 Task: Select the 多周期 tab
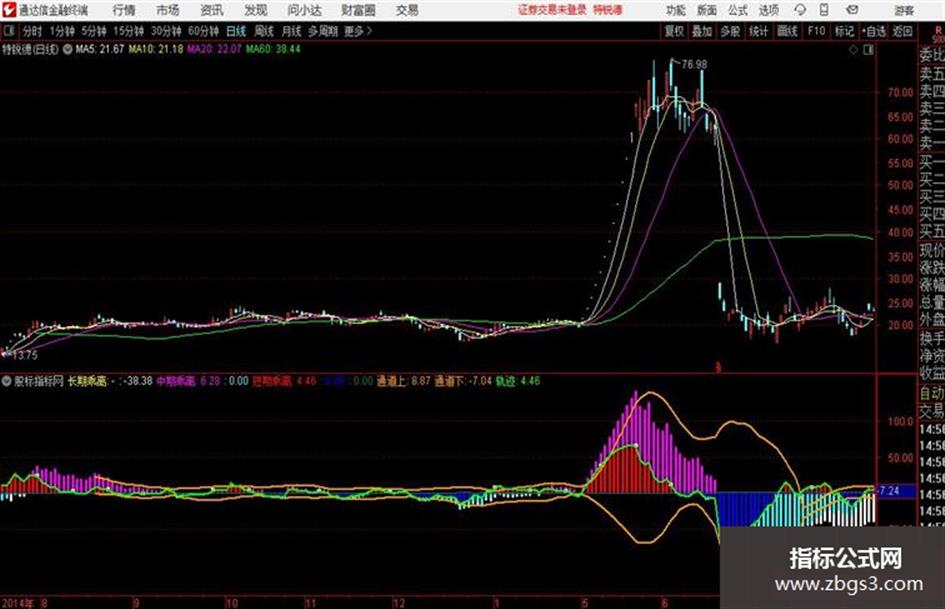(323, 31)
